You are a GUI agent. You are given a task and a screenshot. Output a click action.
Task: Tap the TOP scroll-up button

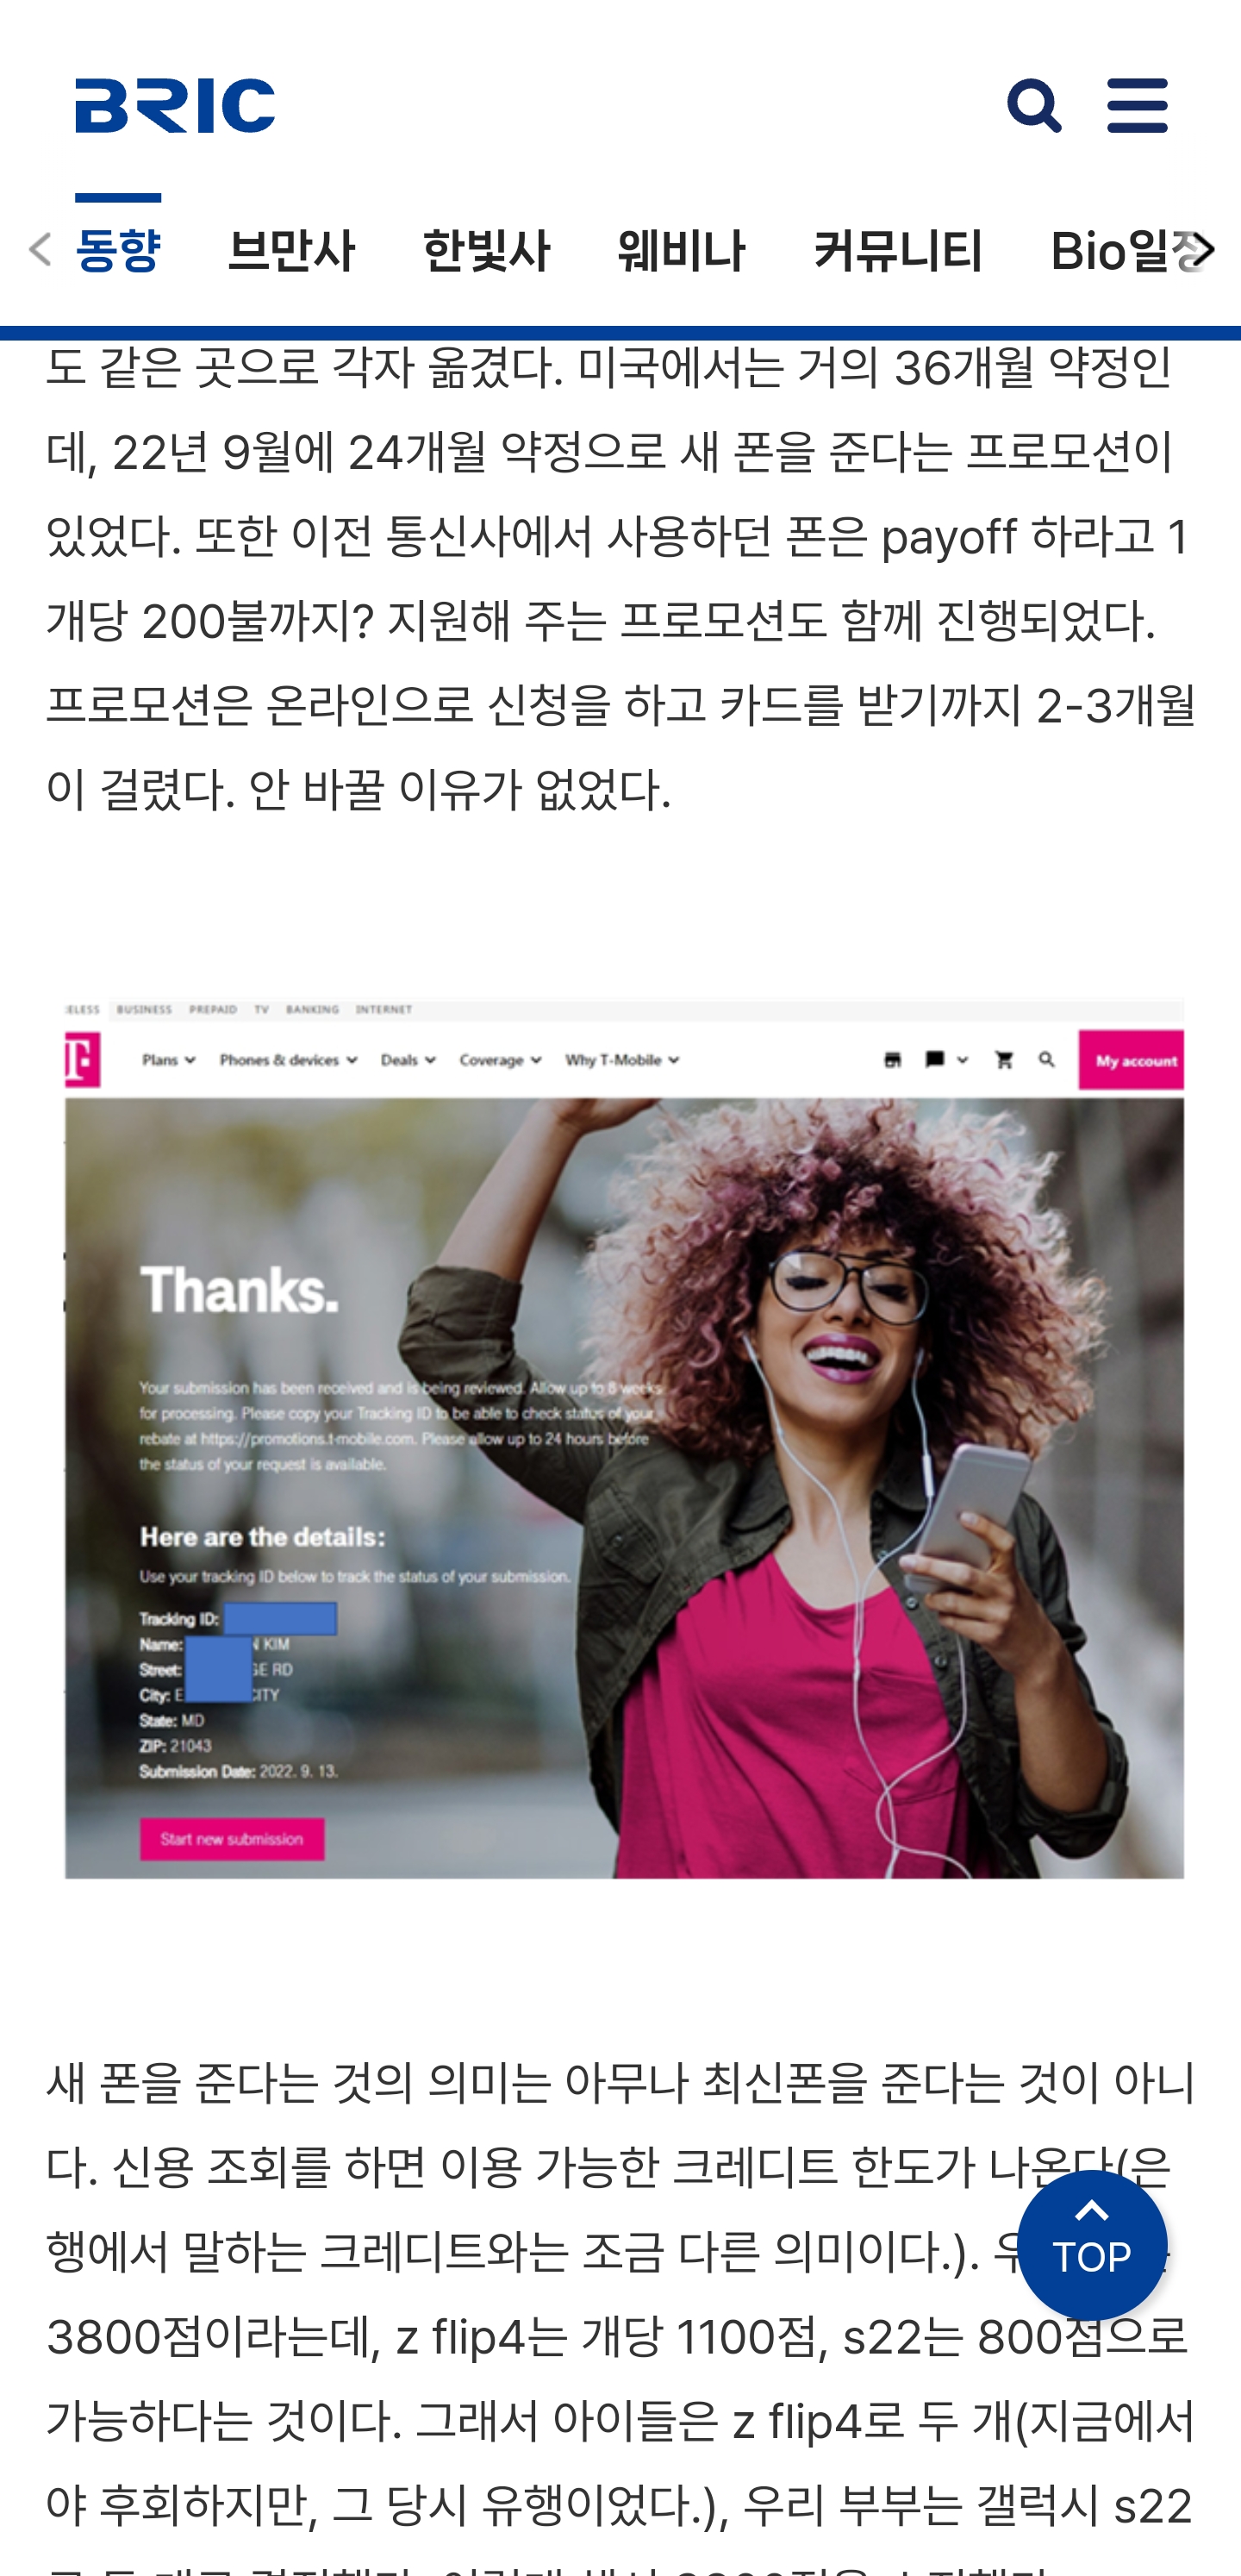pyautogui.click(x=1091, y=2244)
